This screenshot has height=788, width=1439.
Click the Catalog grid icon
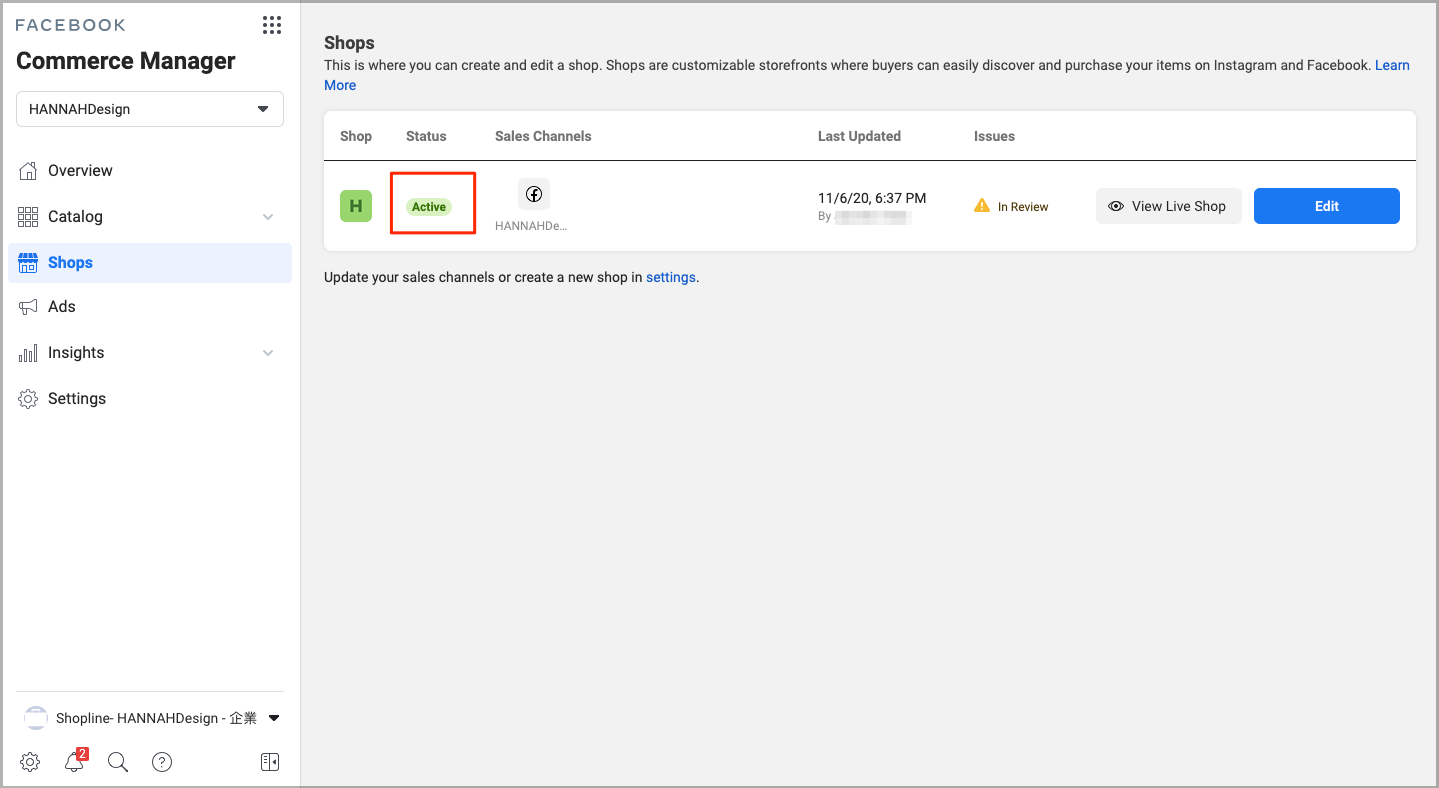[x=28, y=217]
